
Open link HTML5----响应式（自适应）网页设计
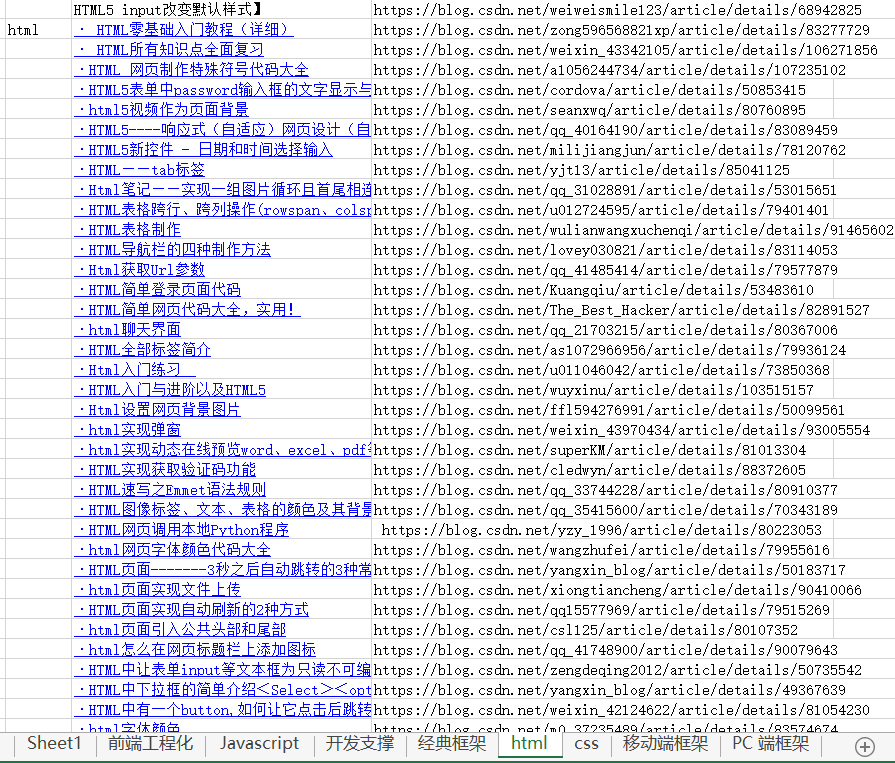click(x=223, y=130)
